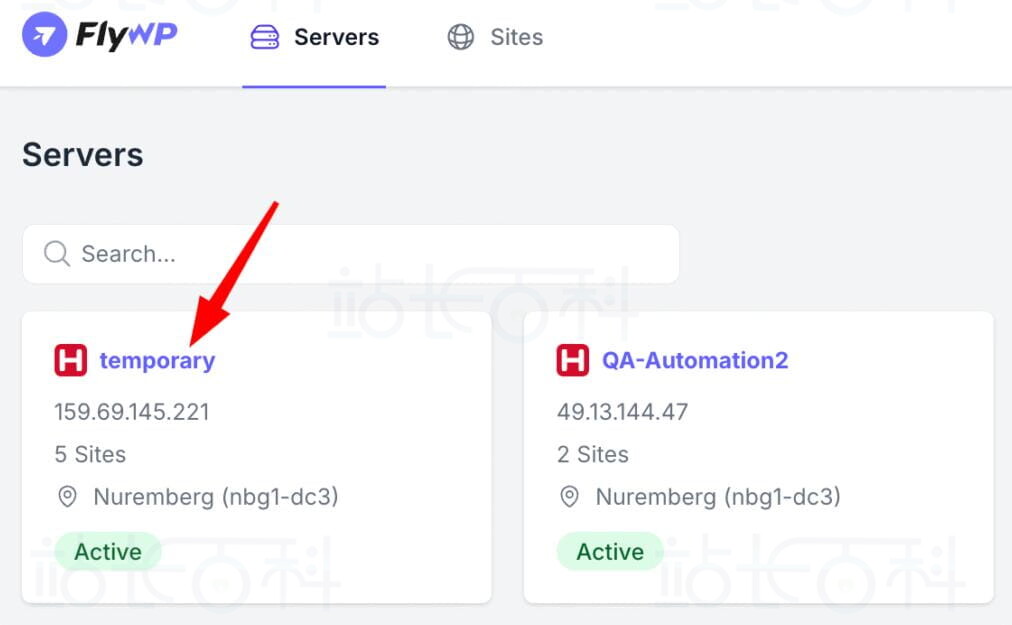Click the Servers page heading
1012x625 pixels.
[83, 155]
